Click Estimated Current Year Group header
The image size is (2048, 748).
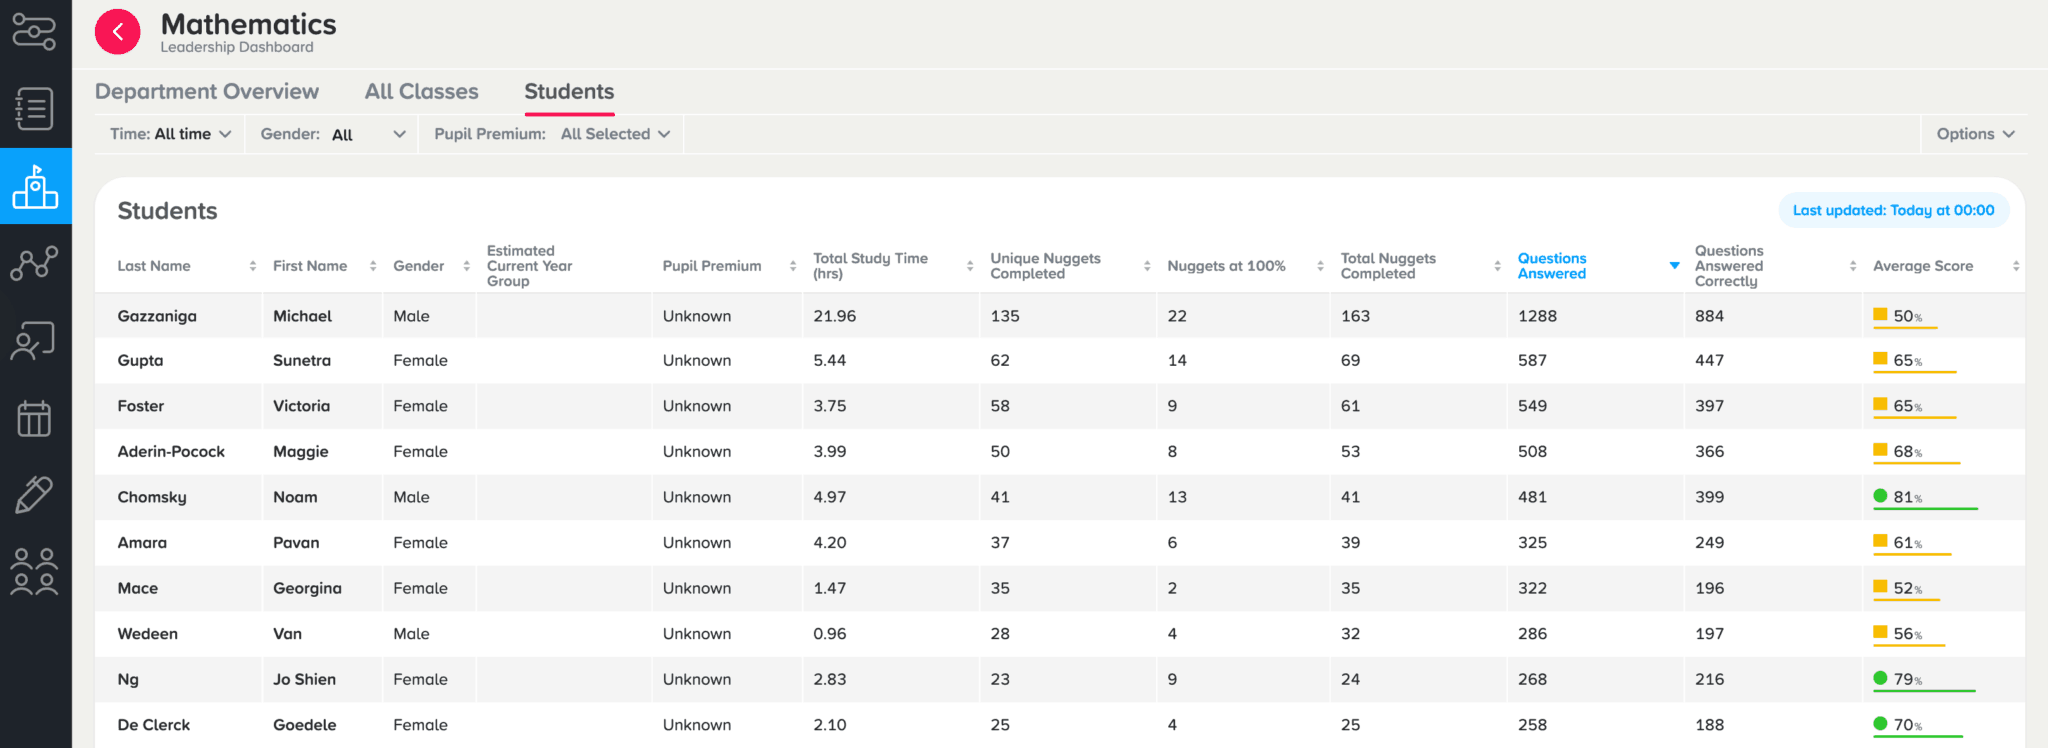click(x=529, y=266)
